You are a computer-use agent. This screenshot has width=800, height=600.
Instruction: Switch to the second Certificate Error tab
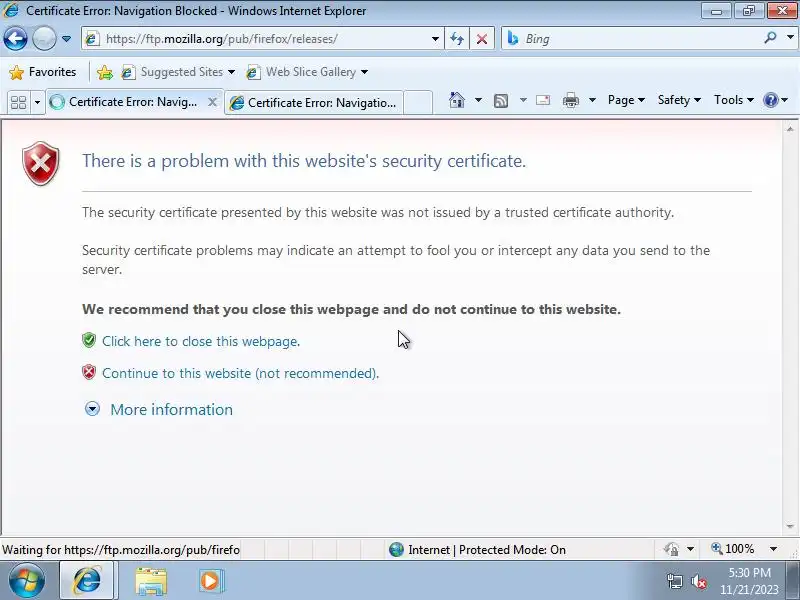[x=314, y=103]
